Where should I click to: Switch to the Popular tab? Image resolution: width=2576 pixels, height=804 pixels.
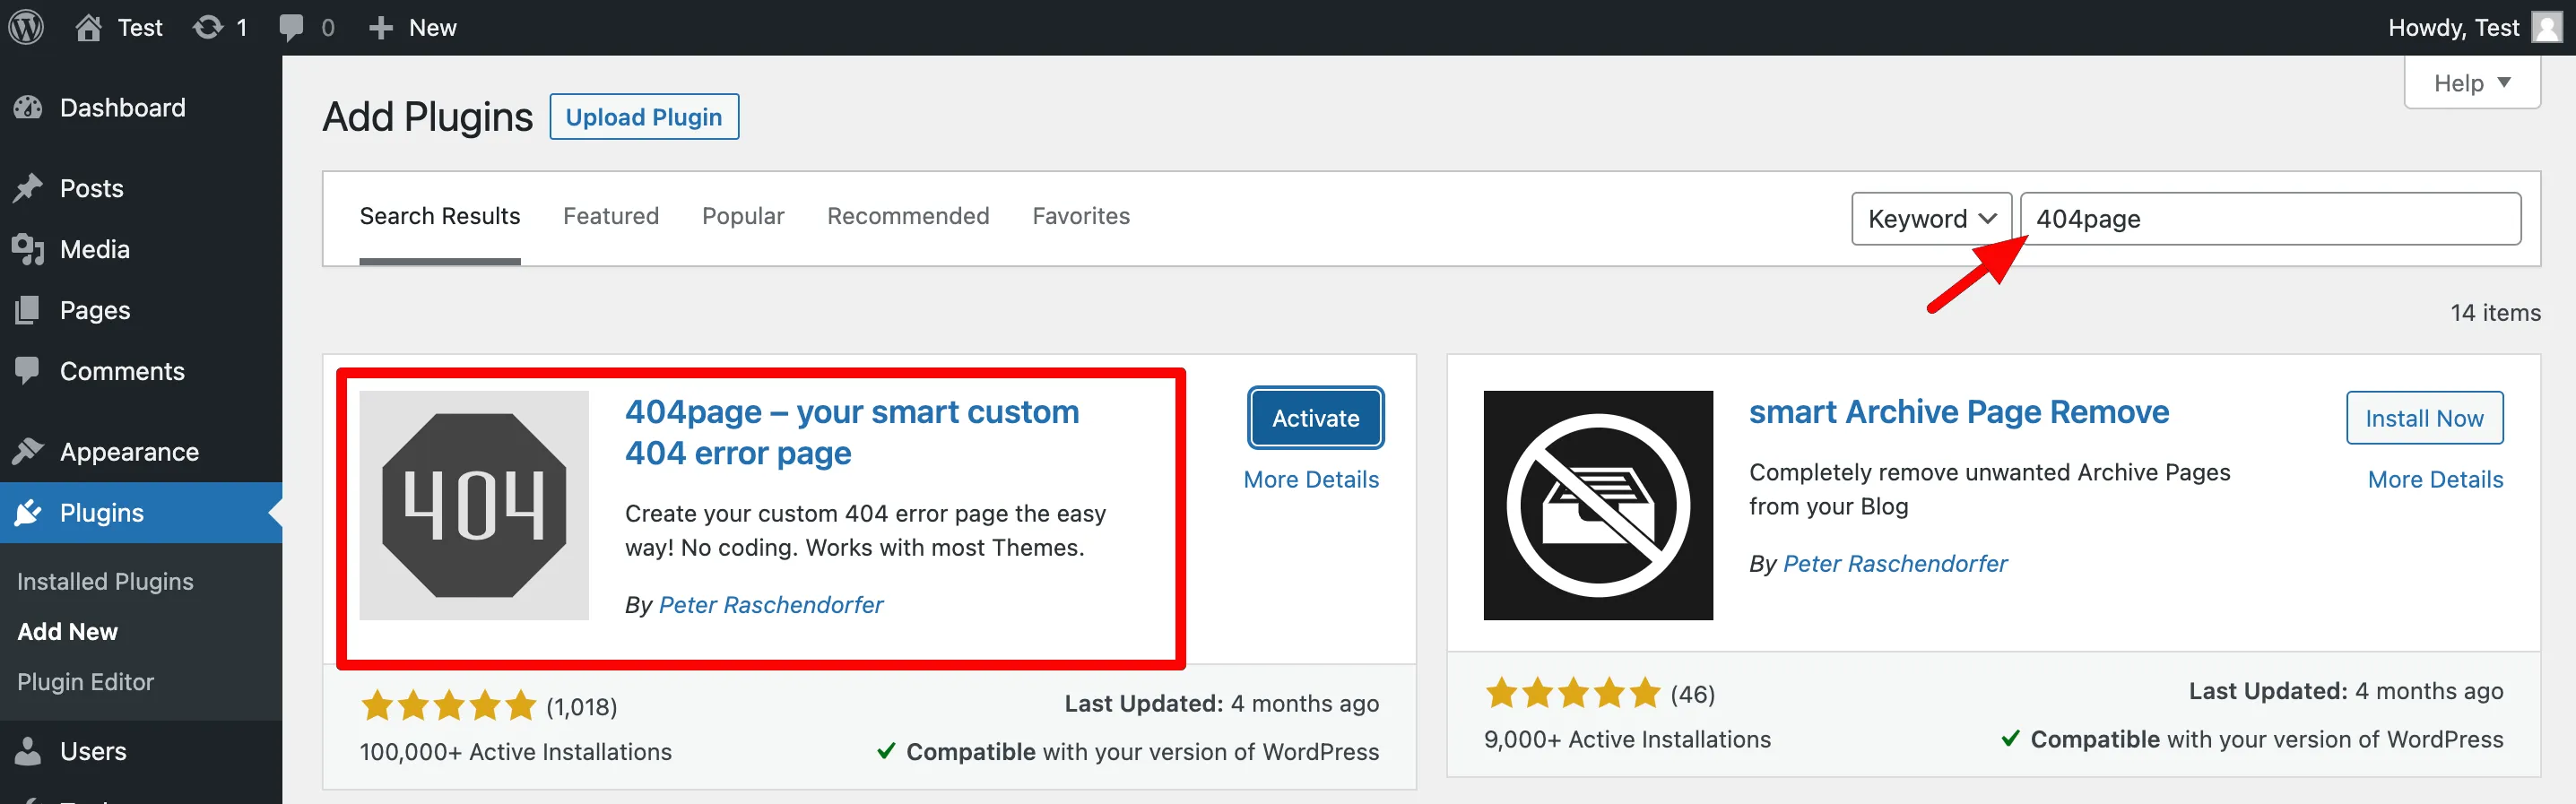[743, 216]
